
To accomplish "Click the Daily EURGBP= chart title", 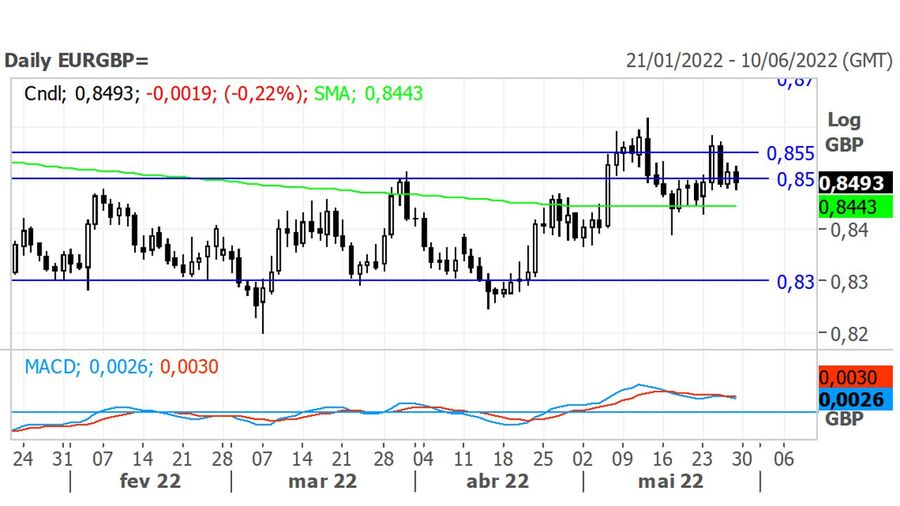I will (76, 60).
